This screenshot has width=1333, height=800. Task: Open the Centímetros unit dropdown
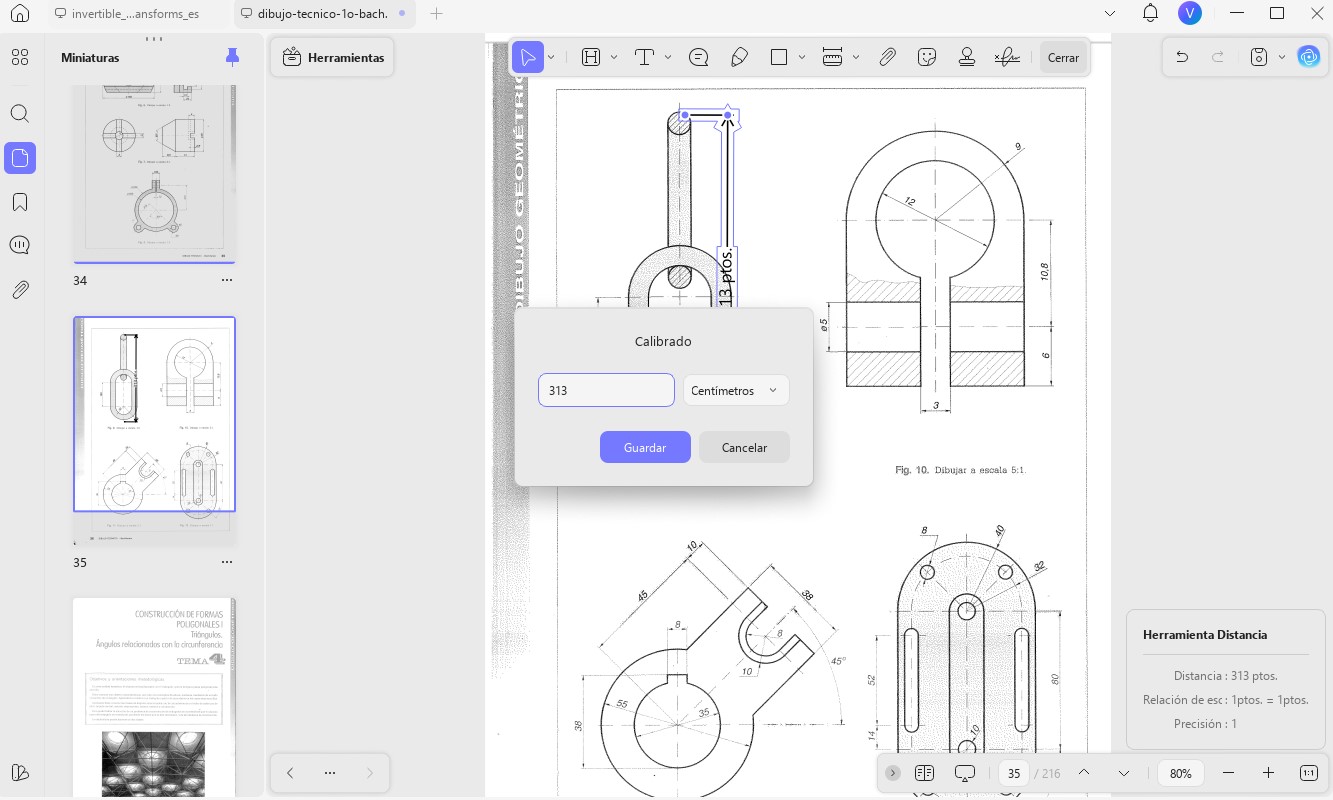(x=736, y=390)
